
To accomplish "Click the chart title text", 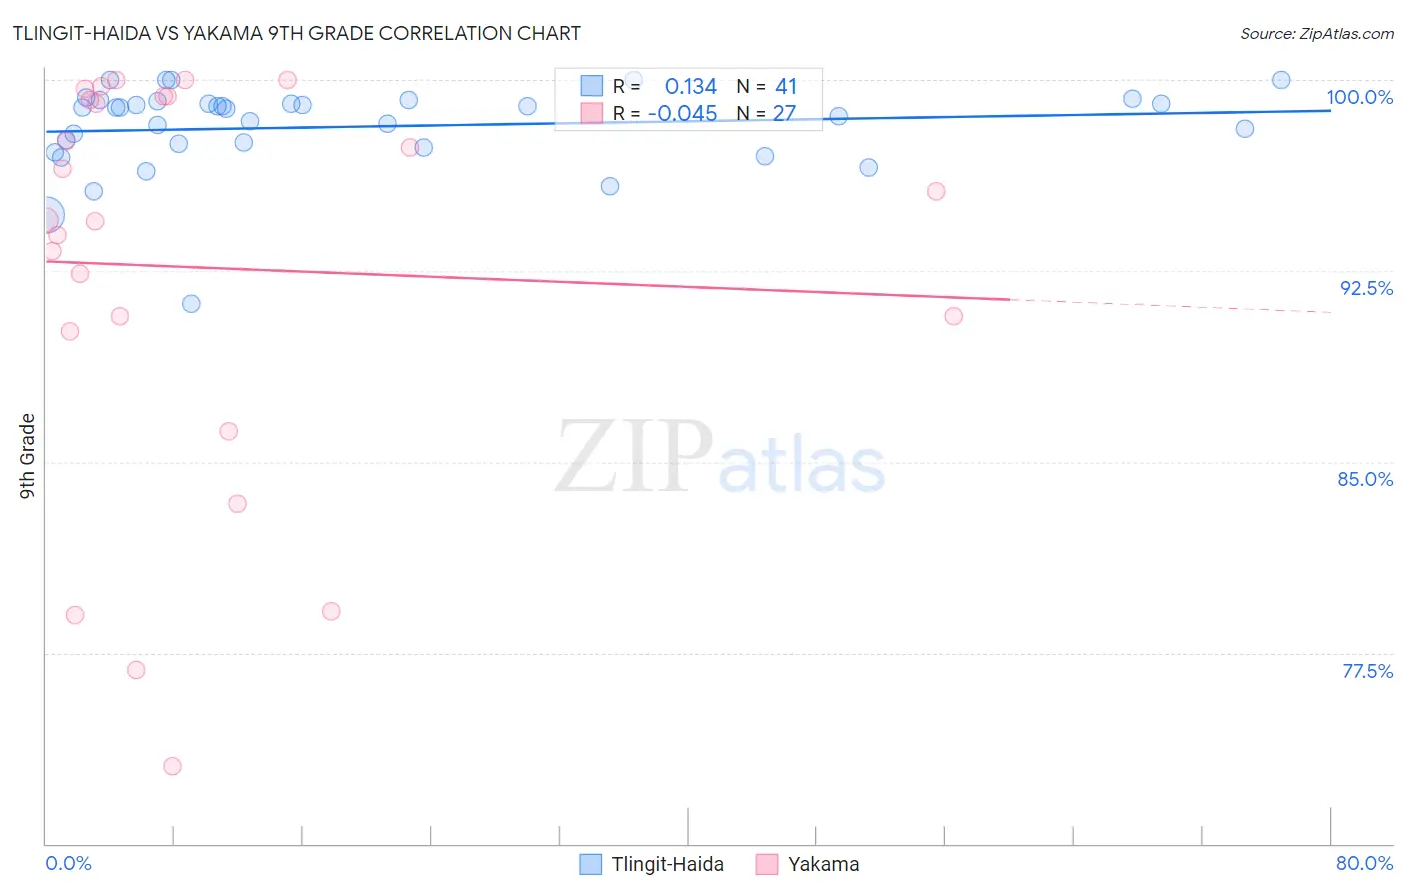I will click(x=297, y=33).
